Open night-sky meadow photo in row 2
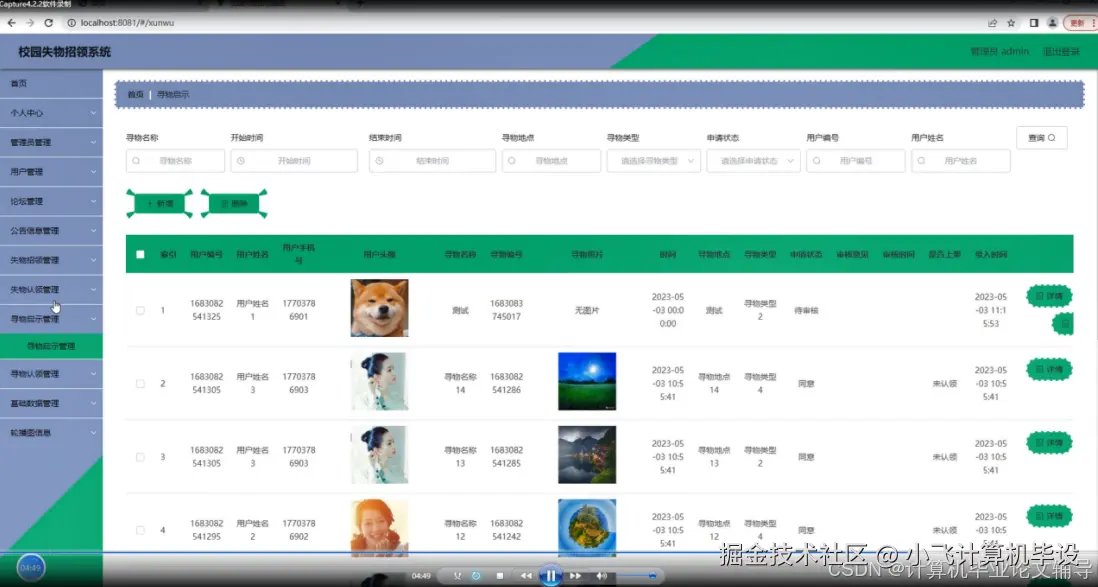The image size is (1098, 587). point(587,381)
